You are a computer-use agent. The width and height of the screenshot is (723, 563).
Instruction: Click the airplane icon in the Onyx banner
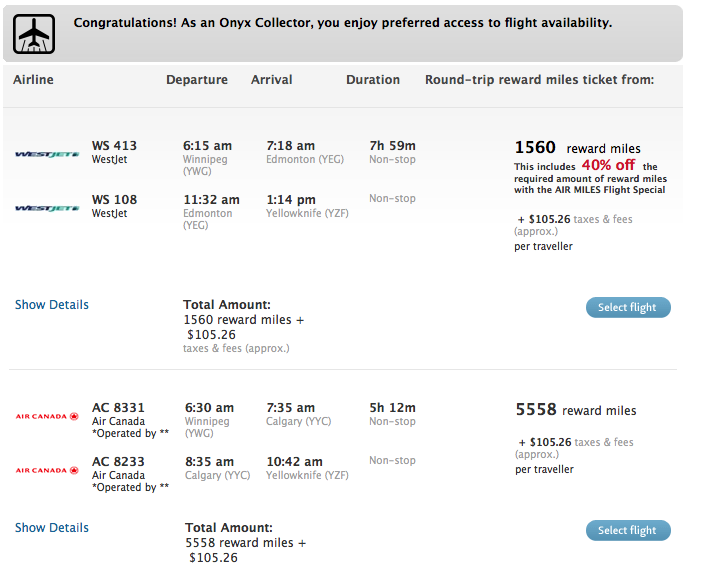coord(34,34)
